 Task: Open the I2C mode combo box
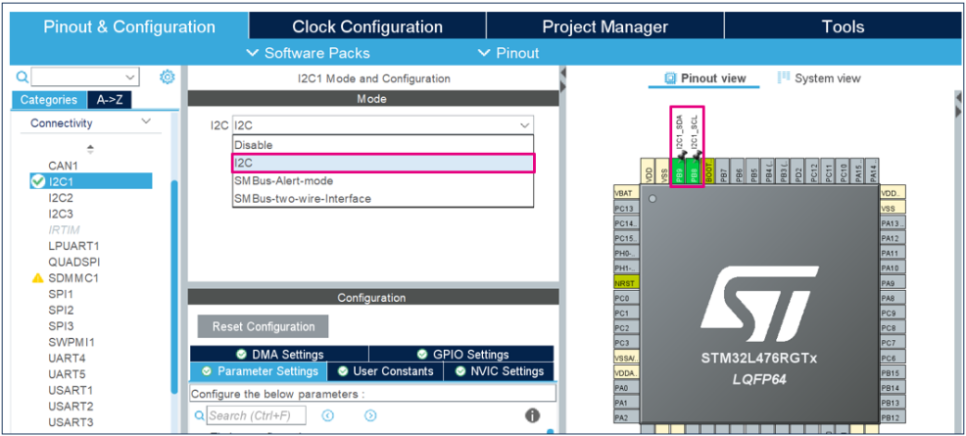pyautogui.click(x=383, y=125)
